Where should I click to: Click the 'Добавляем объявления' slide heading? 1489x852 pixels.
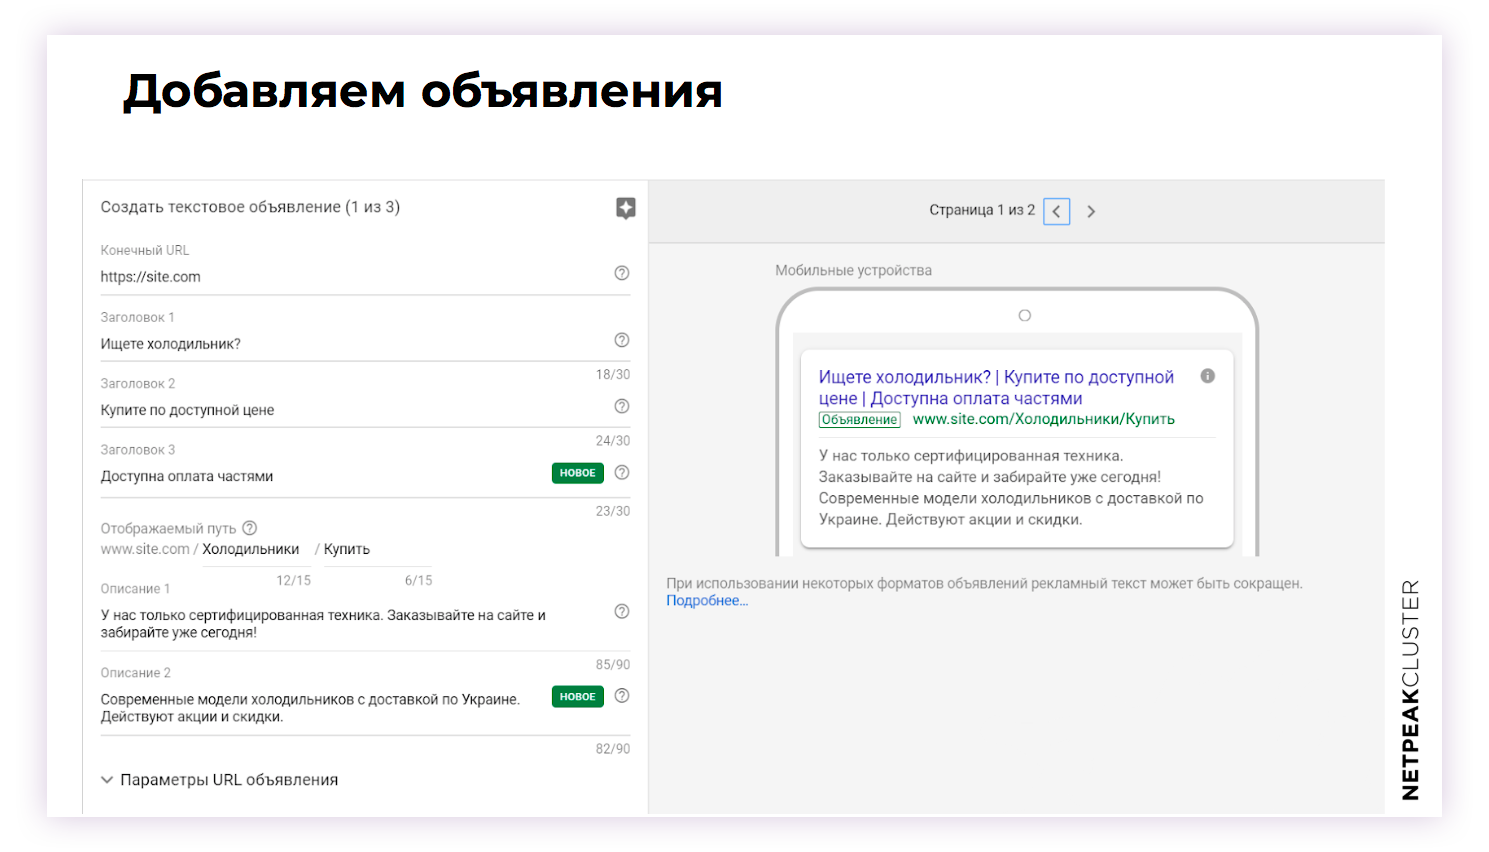pos(422,91)
